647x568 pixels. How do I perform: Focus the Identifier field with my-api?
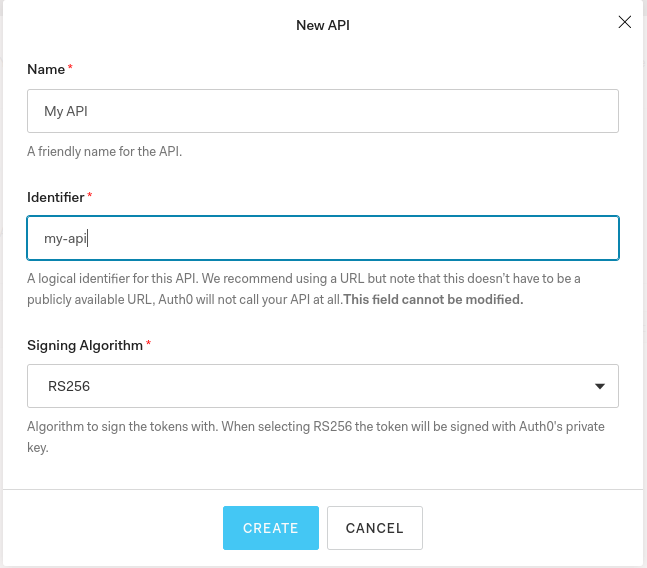[x=323, y=238]
